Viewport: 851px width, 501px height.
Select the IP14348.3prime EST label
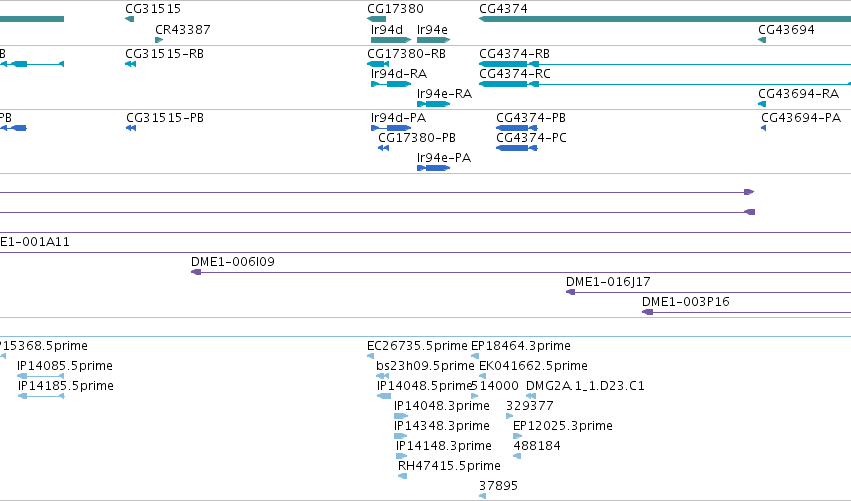[442, 426]
